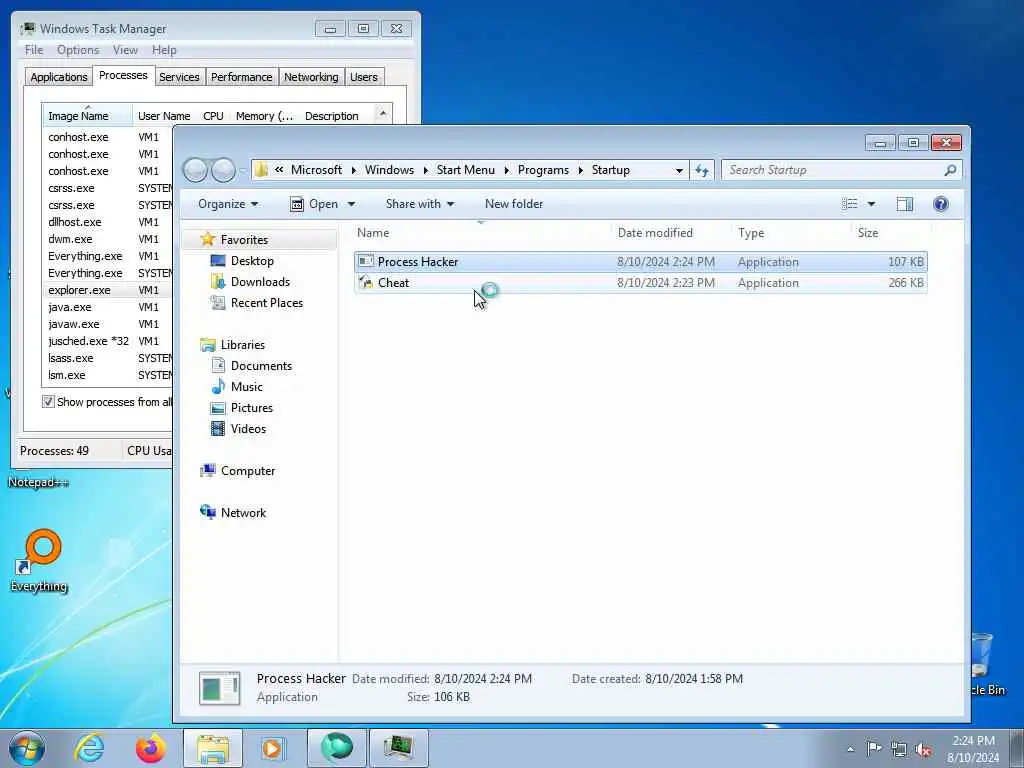
Task: Open Videos library
Action: pyautogui.click(x=248, y=428)
